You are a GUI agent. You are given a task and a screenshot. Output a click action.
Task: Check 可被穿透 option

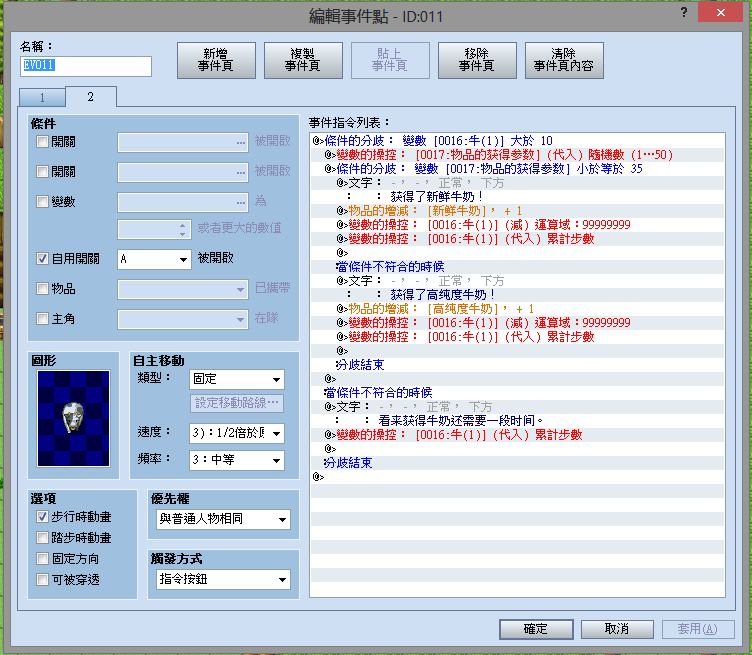click(42, 580)
